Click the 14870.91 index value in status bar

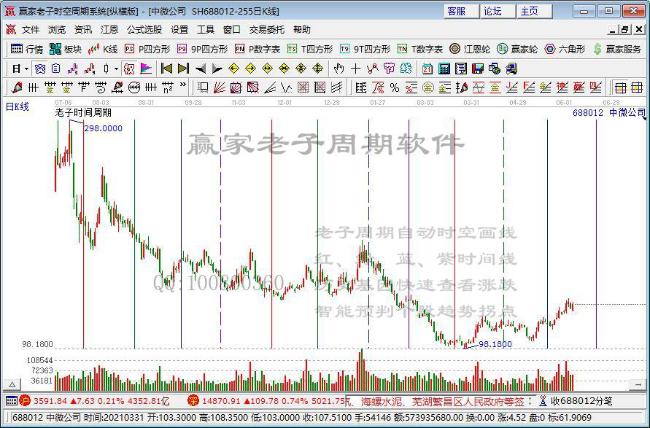coord(220,401)
